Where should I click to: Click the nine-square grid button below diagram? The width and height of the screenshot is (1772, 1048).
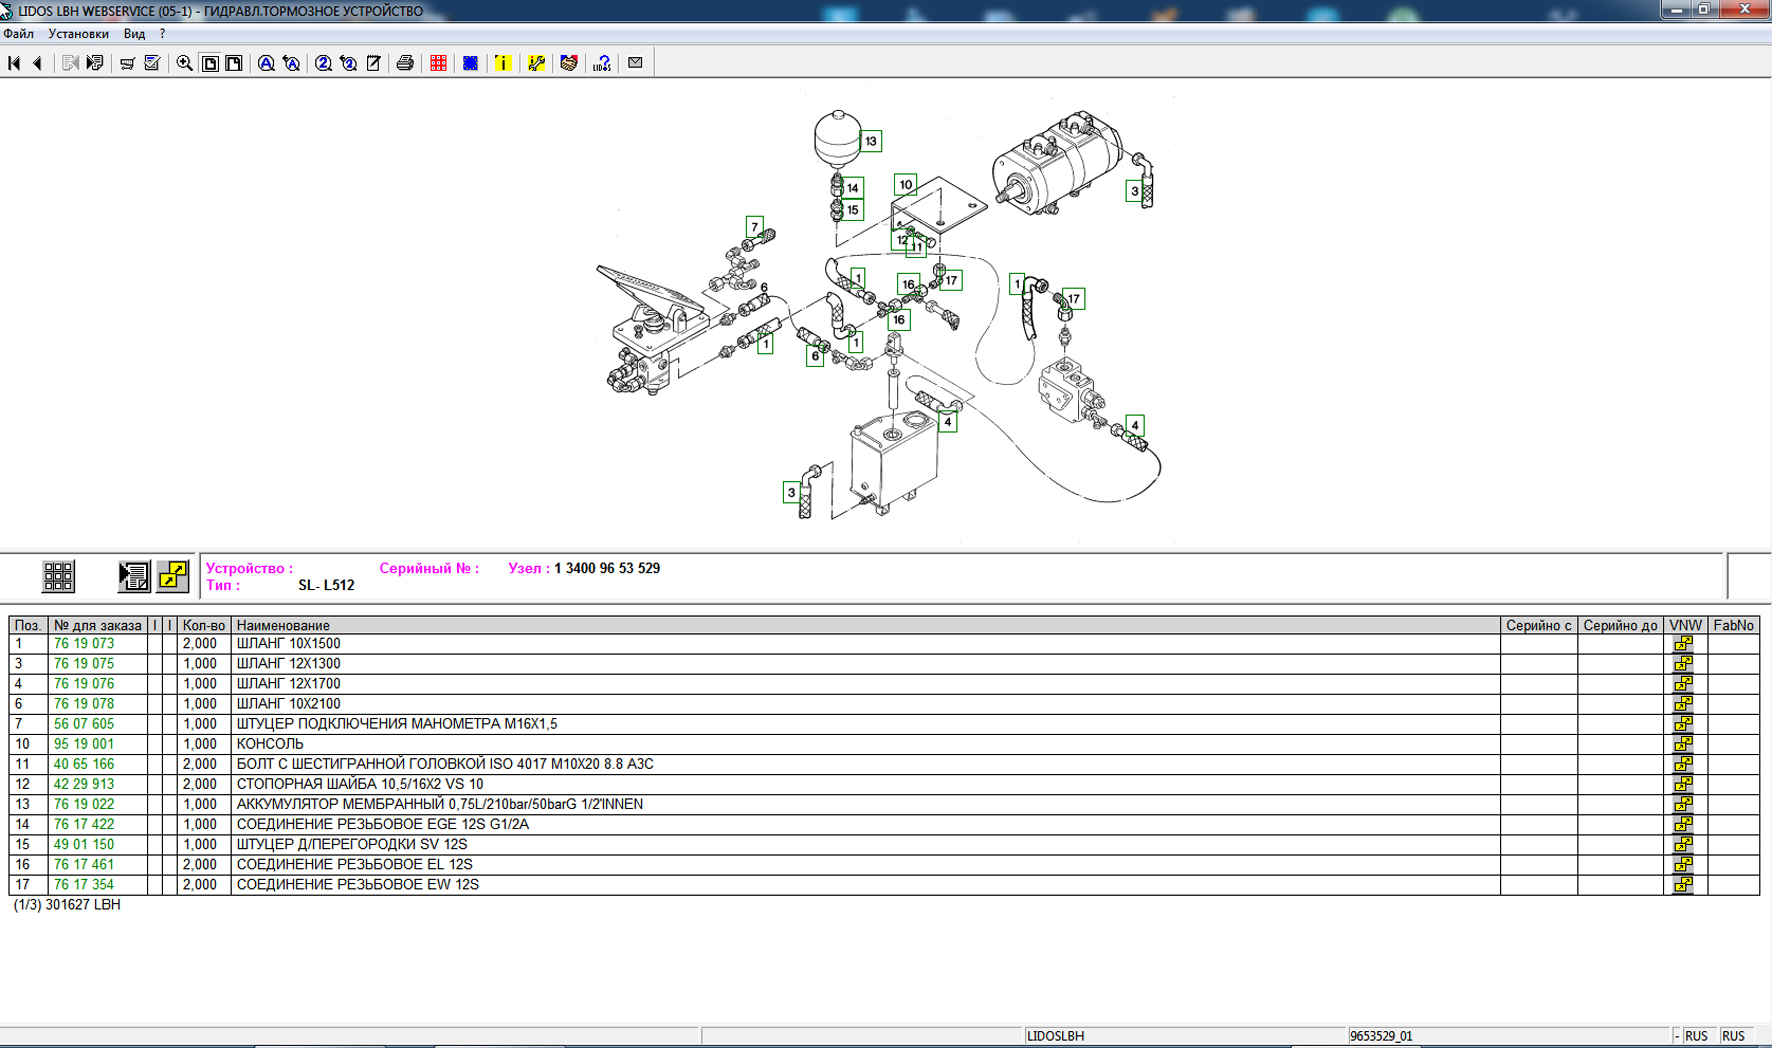[58, 576]
